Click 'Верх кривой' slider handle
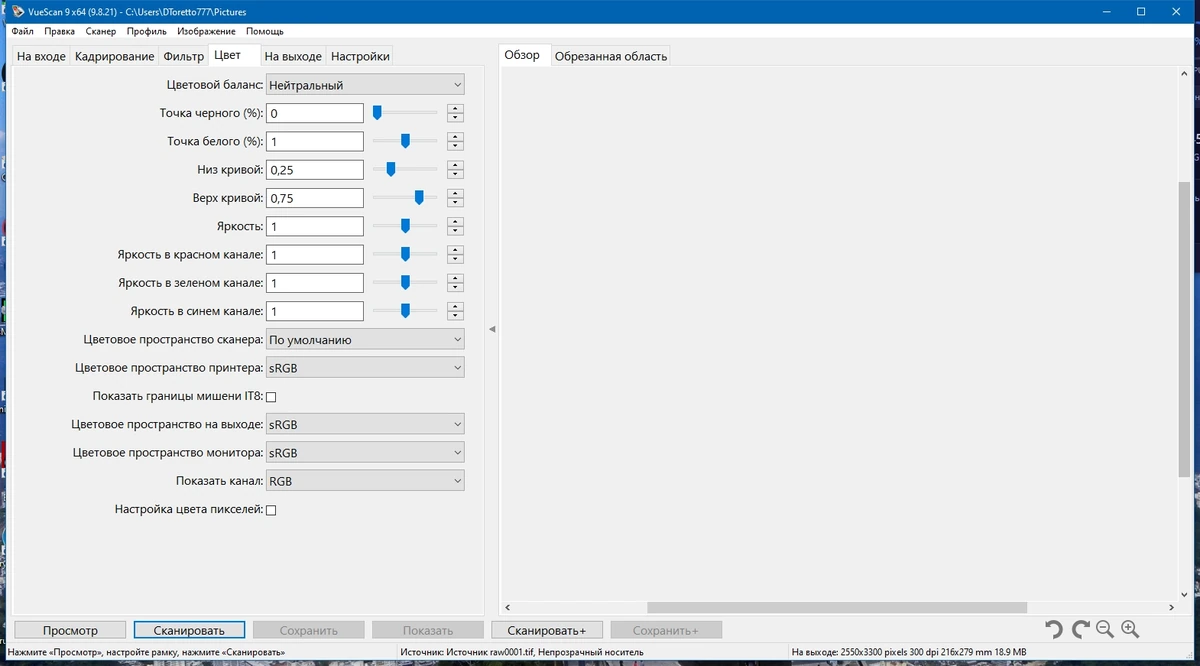This screenshot has height=666, width=1200. (x=419, y=198)
